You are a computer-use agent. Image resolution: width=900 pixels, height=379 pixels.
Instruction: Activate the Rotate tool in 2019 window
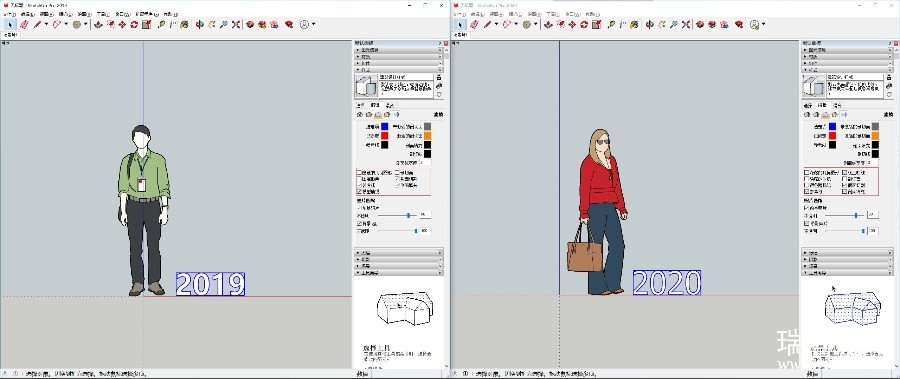tap(134, 25)
